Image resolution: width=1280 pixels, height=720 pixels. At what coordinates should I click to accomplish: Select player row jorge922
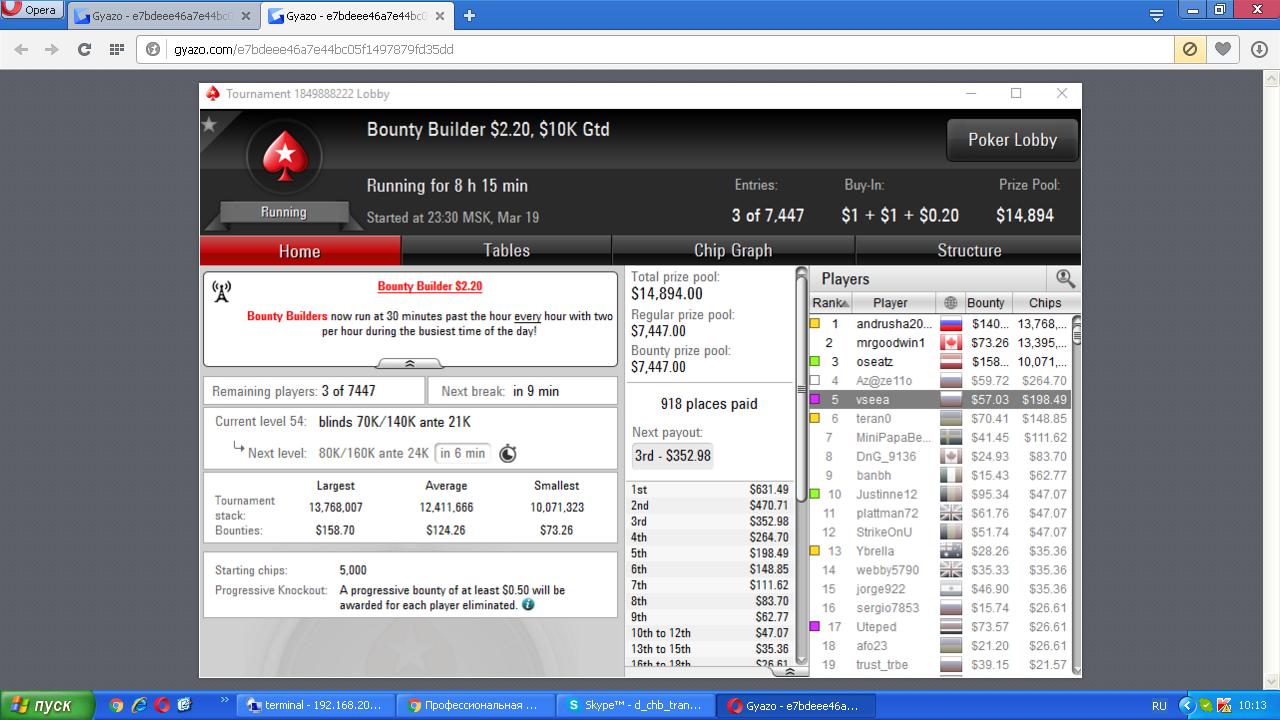point(939,589)
